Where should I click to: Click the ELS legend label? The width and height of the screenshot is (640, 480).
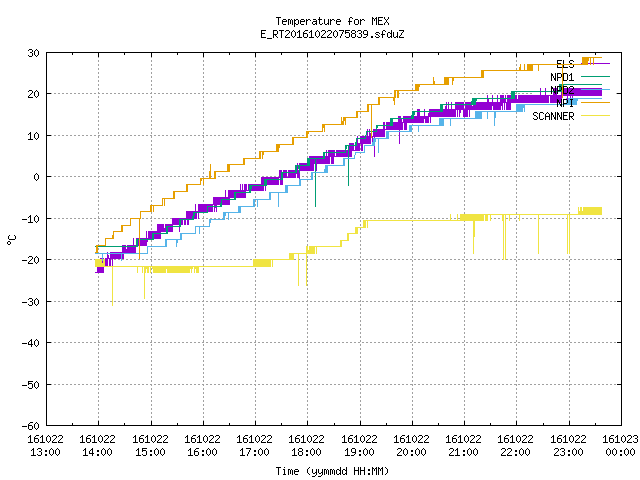(x=565, y=64)
